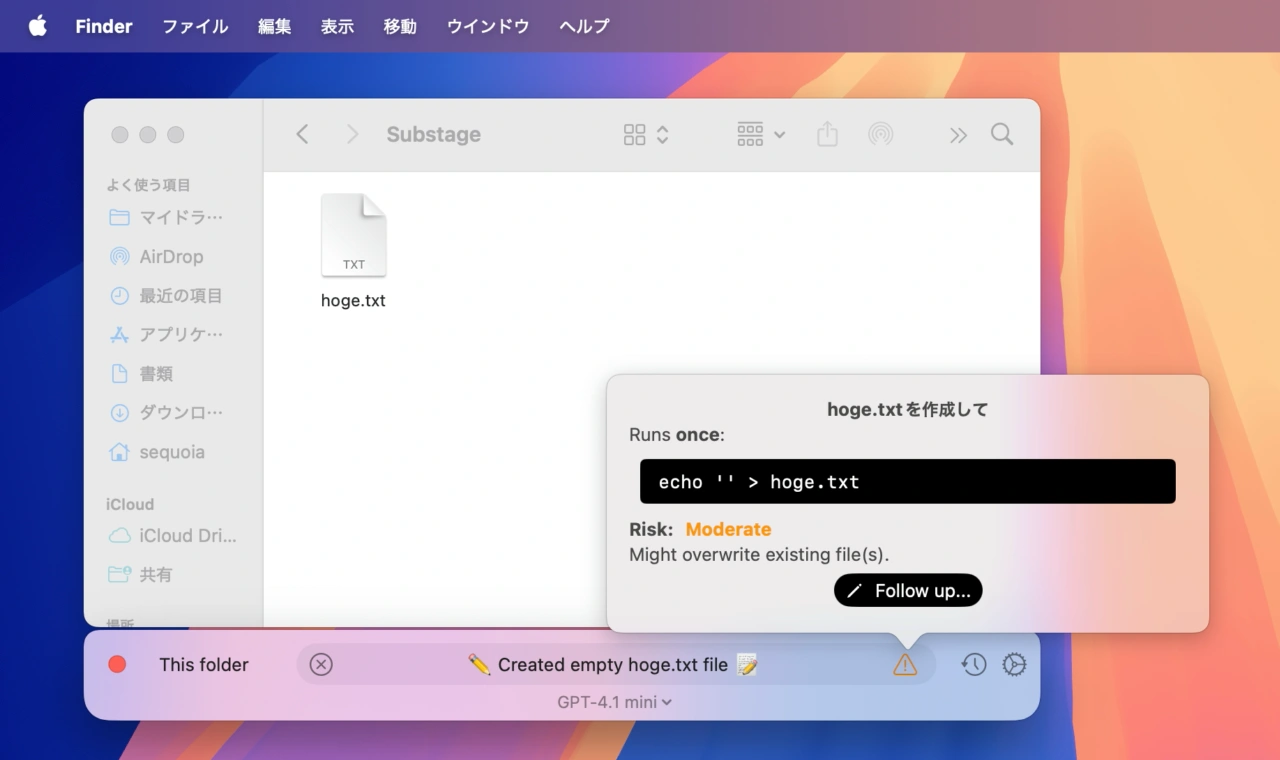This screenshot has width=1280, height=760.
Task: Open command history clock icon
Action: click(974, 664)
